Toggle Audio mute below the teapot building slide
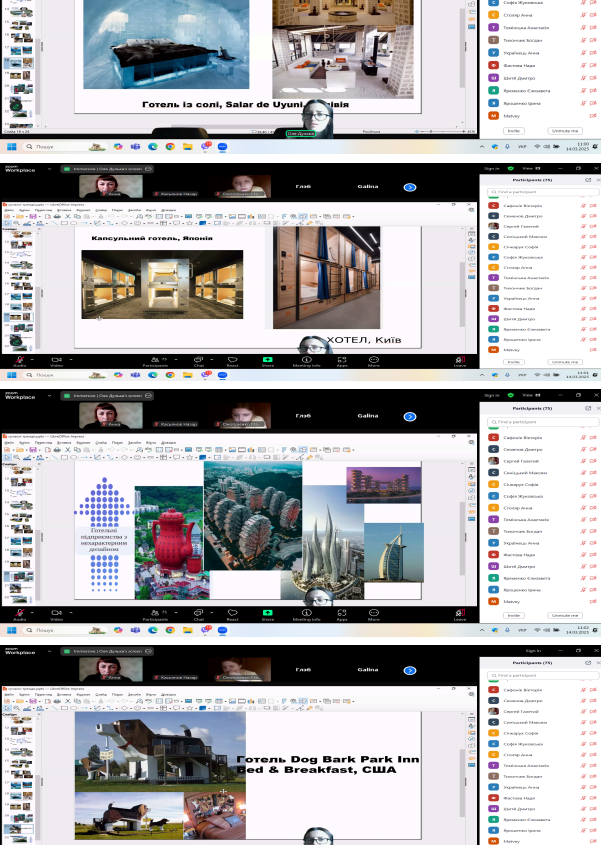Screen dimensions: 601x845 click(x=20, y=612)
